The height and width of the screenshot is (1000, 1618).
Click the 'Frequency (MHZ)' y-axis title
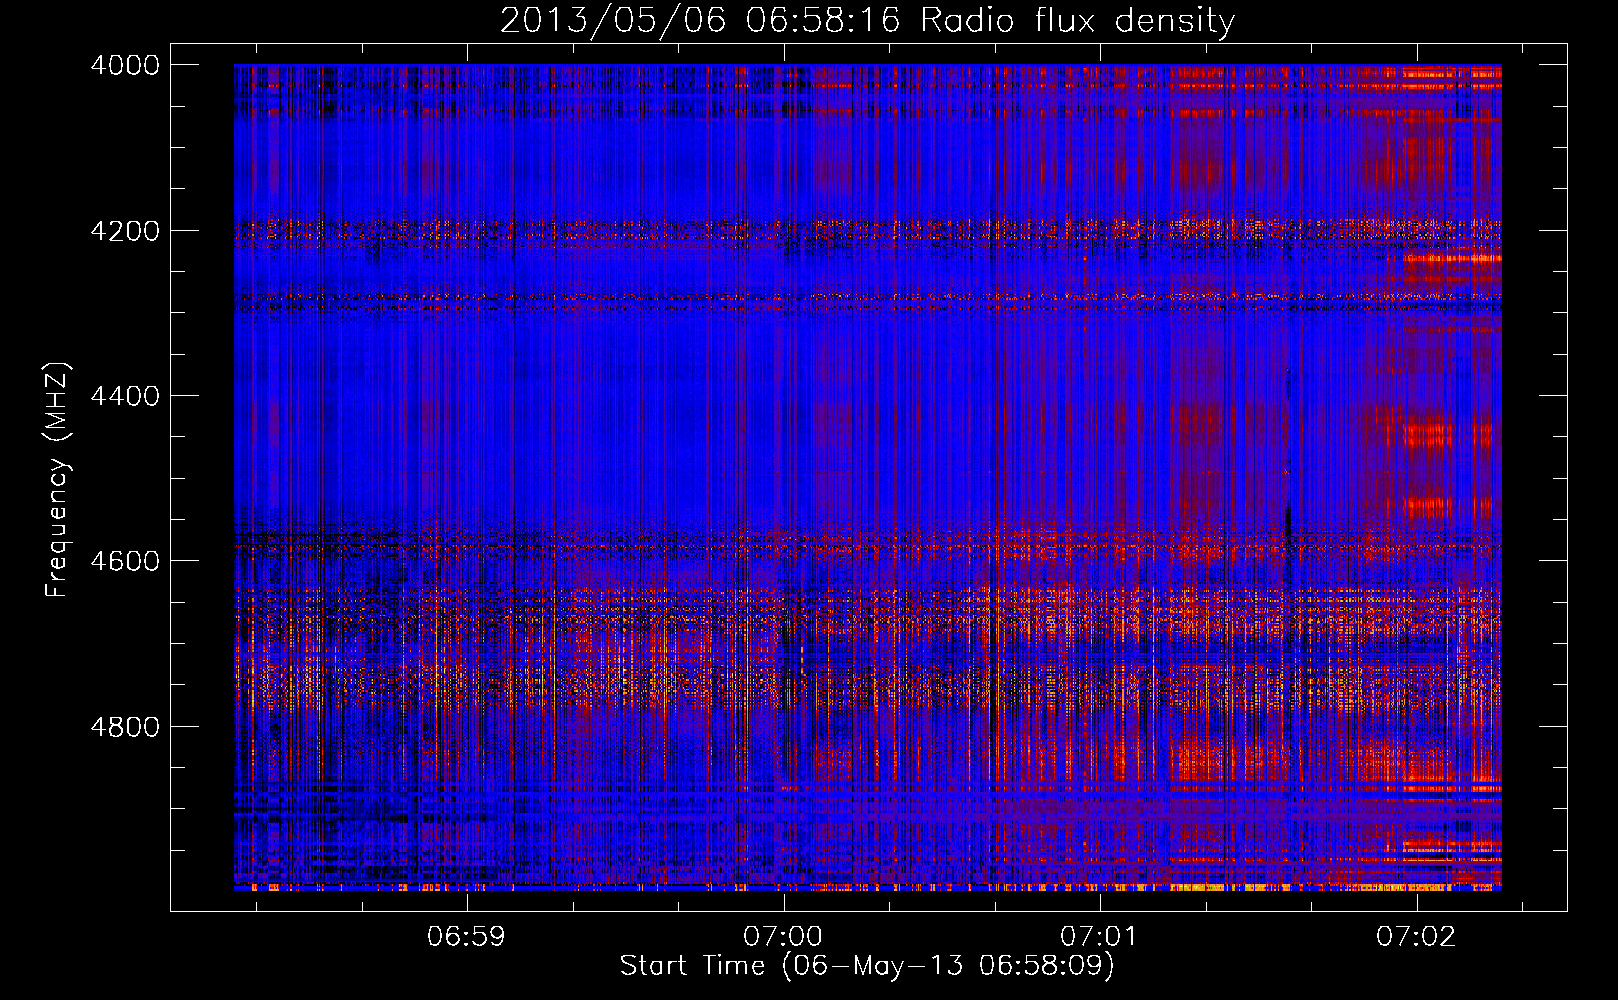click(59, 480)
